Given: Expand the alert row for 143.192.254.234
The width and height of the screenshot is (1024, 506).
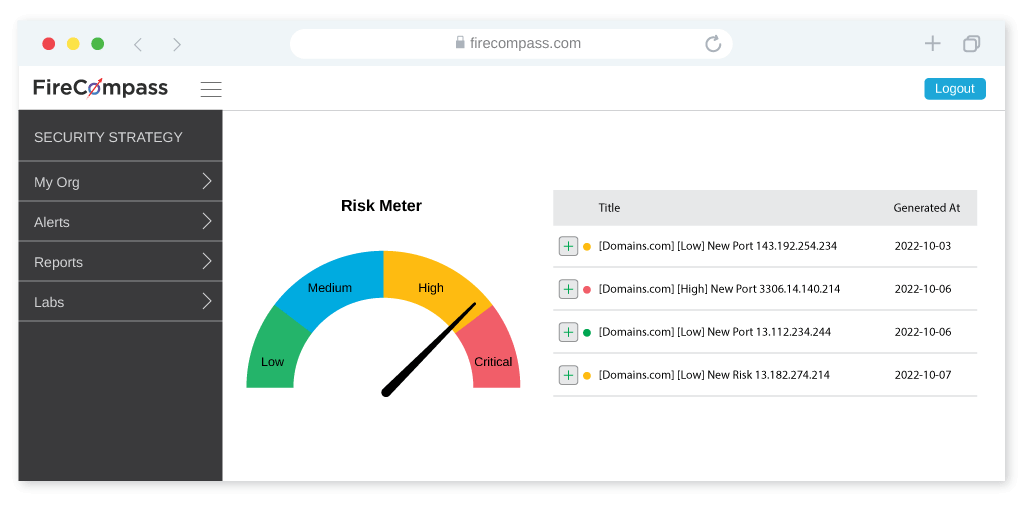Looking at the screenshot, I should coord(568,246).
